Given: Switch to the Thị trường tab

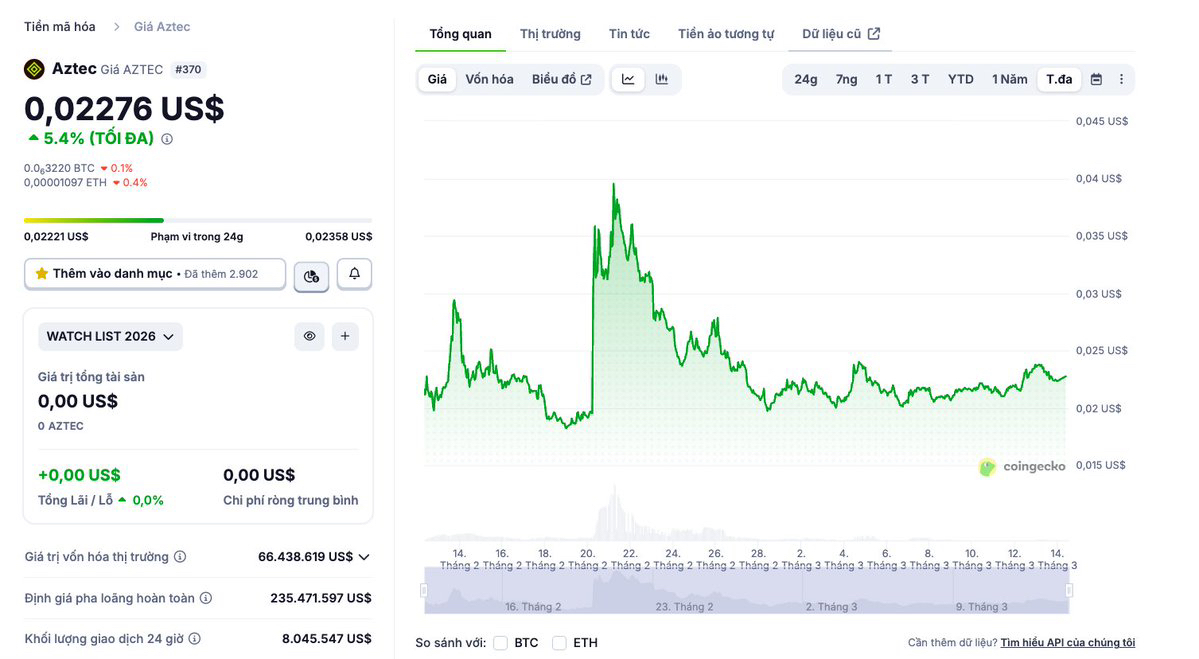Looking at the screenshot, I should (550, 34).
